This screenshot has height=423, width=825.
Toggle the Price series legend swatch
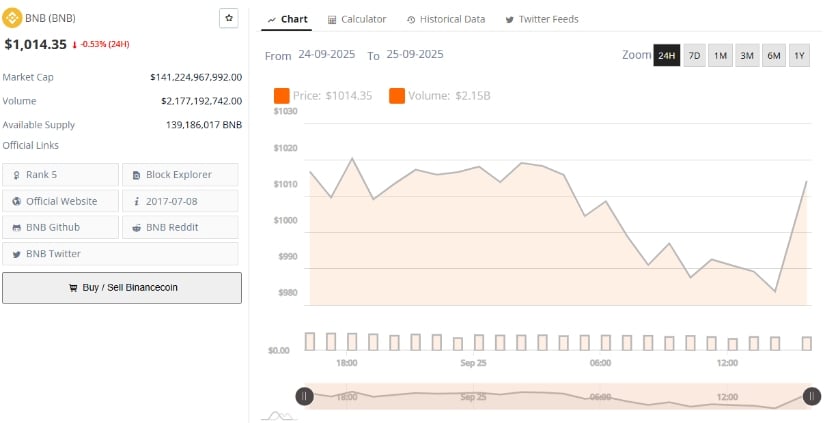click(x=281, y=96)
